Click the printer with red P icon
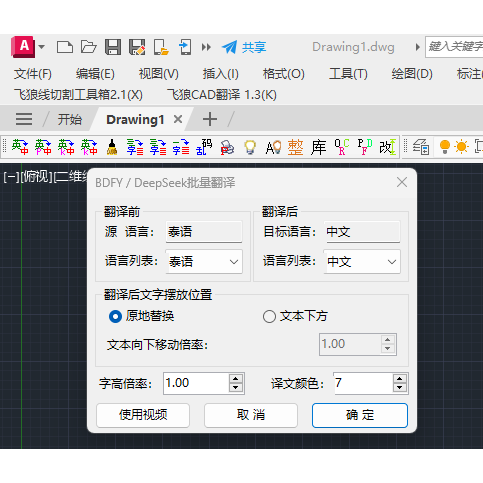 [227, 147]
